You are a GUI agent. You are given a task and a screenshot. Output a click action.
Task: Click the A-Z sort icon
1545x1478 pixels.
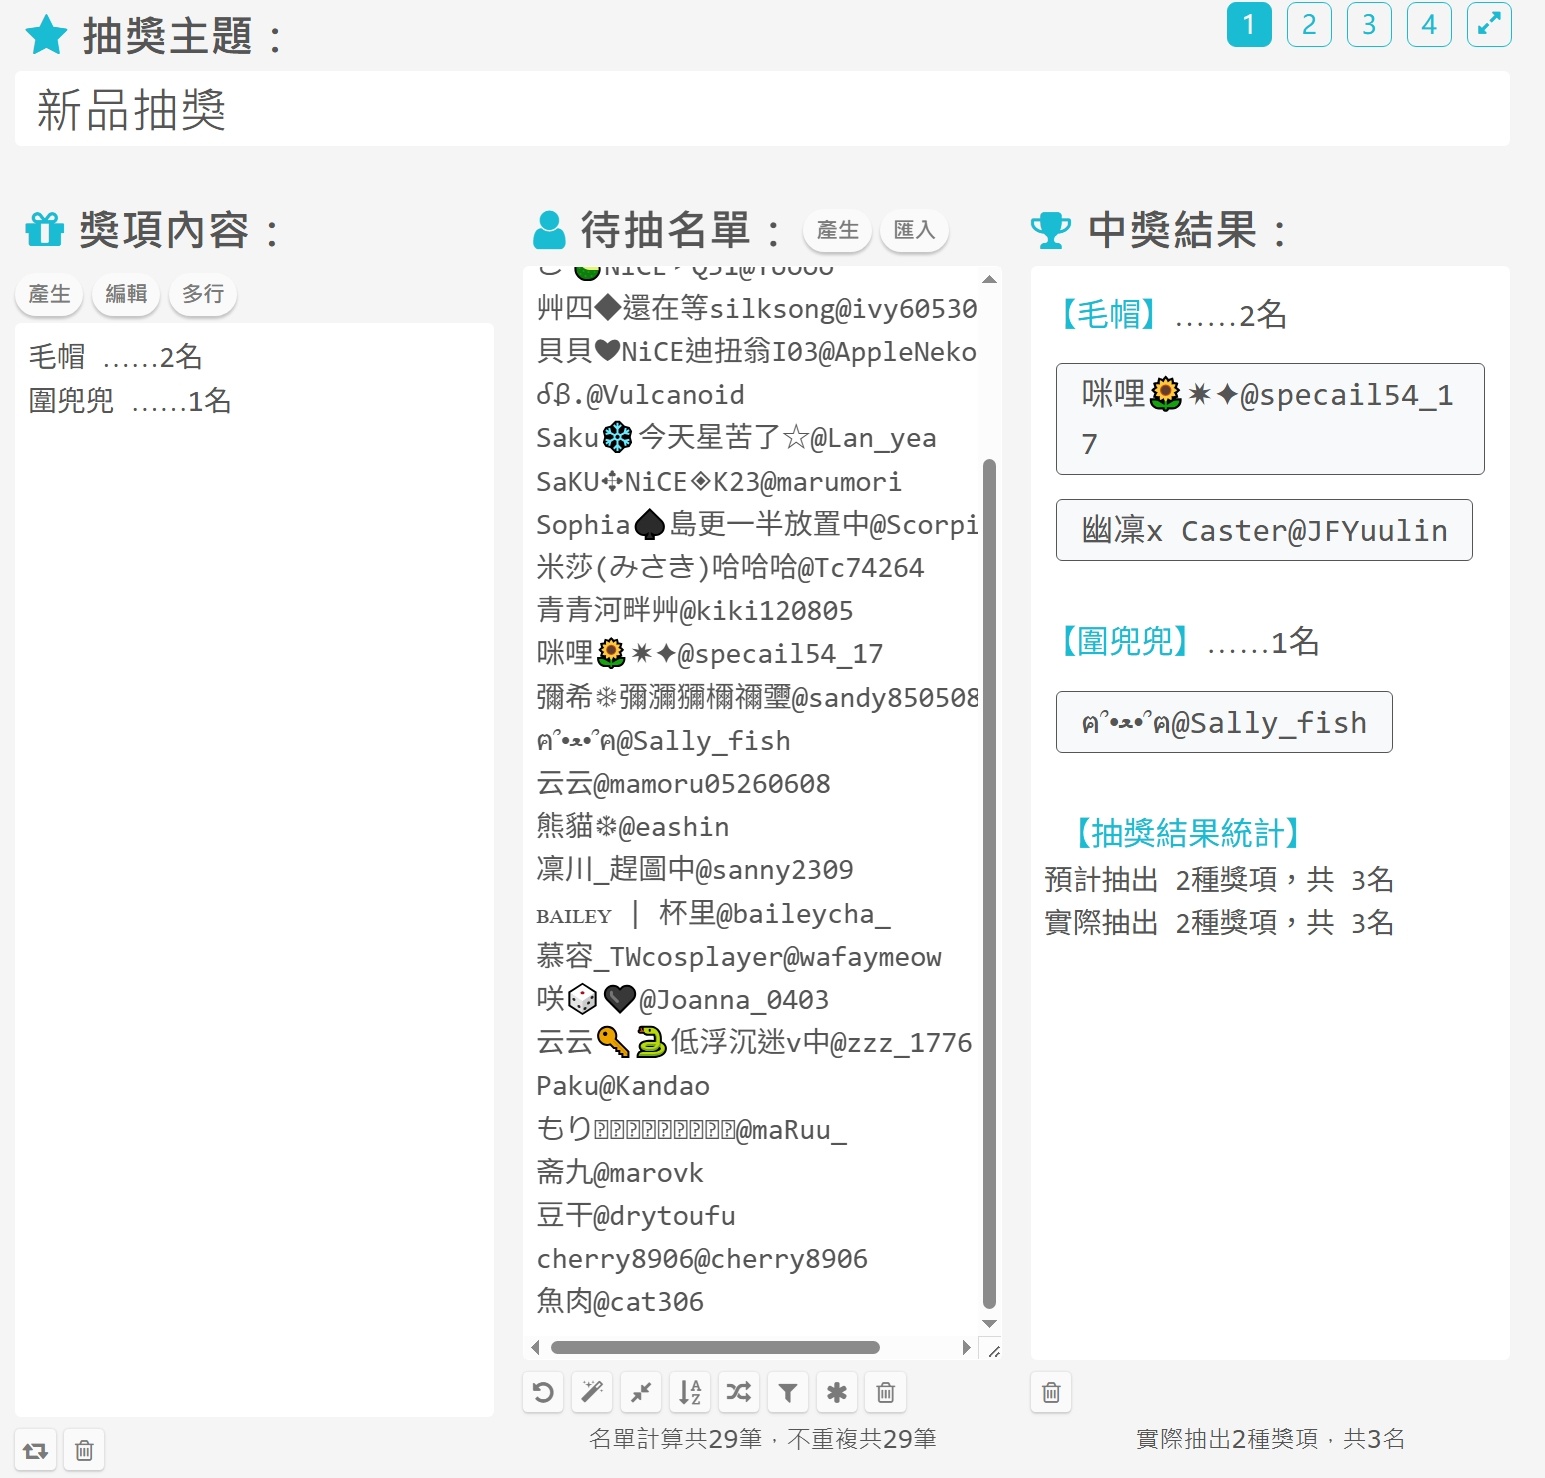pyautogui.click(x=690, y=1392)
